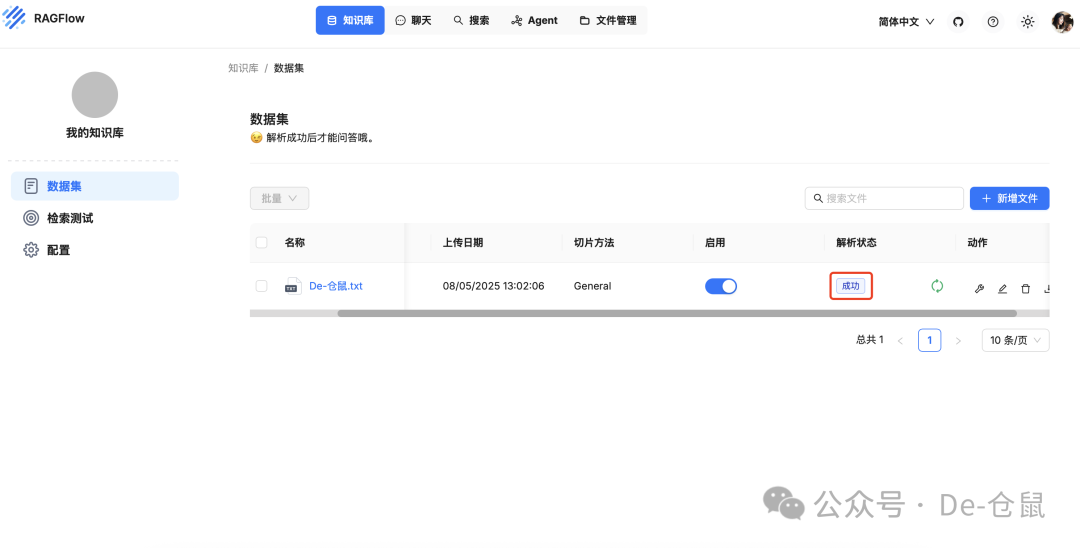Select the De-仓鼠.txt row checkbox
The image size is (1080, 548).
[x=262, y=286]
